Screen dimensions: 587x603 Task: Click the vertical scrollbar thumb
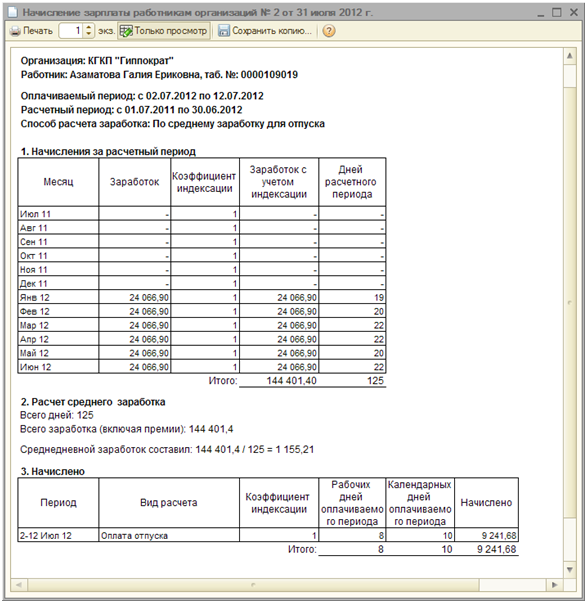tap(570, 303)
